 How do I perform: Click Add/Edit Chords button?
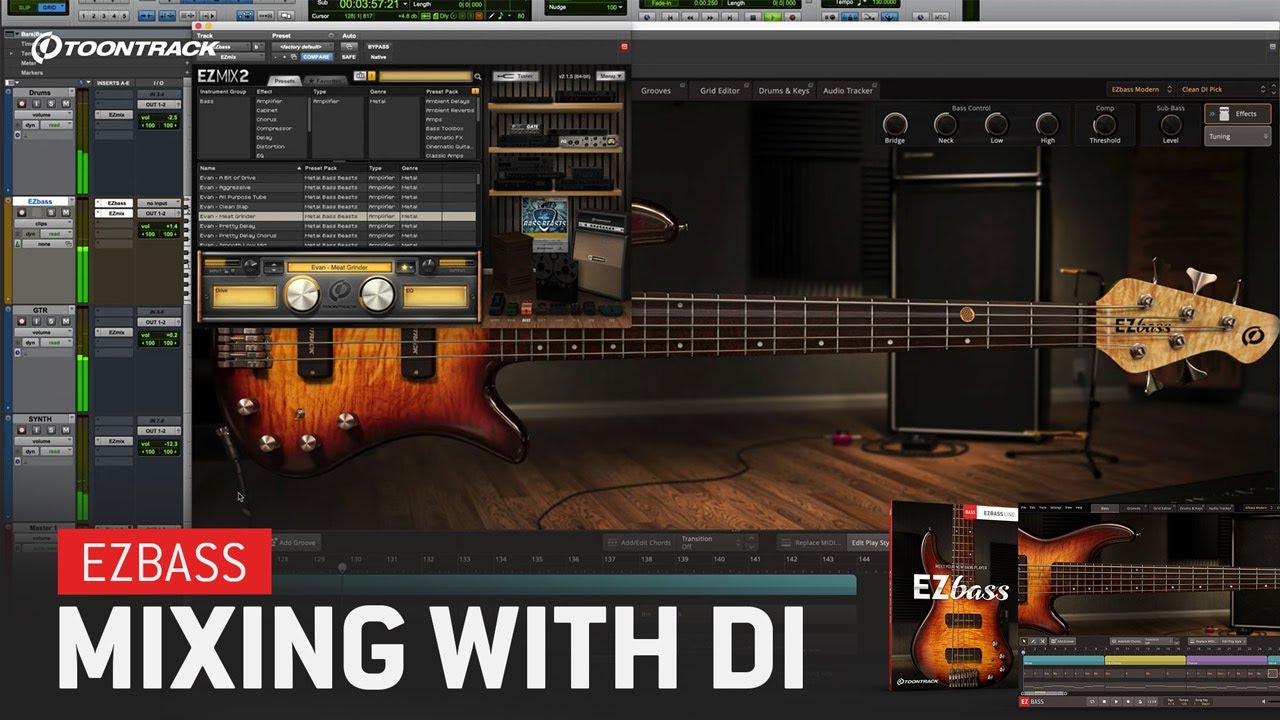click(638, 542)
